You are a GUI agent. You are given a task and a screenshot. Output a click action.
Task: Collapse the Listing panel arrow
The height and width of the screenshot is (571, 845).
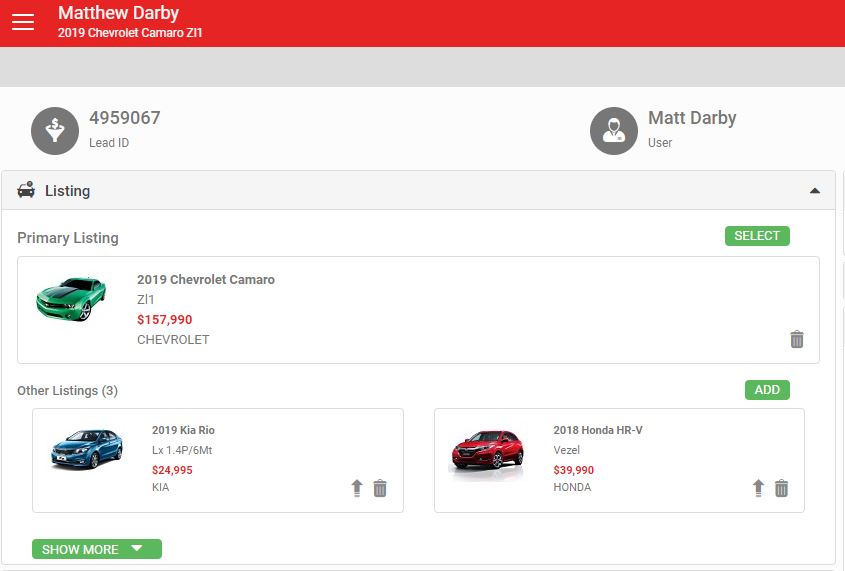[815, 191]
